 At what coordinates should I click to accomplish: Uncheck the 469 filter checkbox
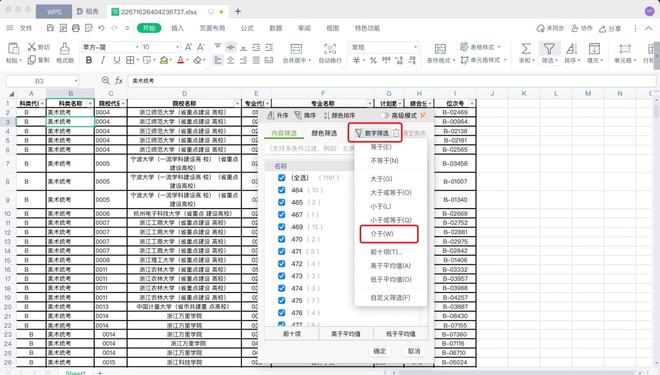(x=282, y=226)
